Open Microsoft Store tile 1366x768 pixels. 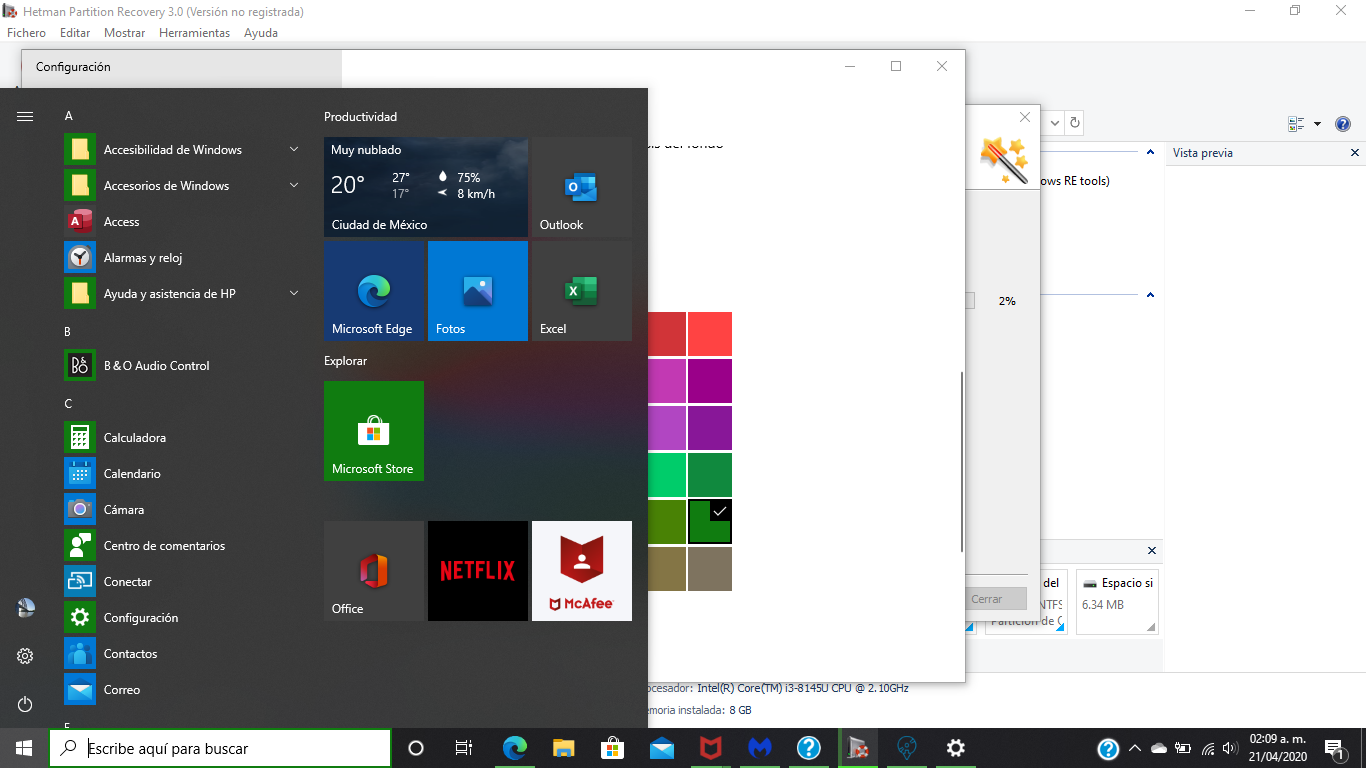[374, 431]
